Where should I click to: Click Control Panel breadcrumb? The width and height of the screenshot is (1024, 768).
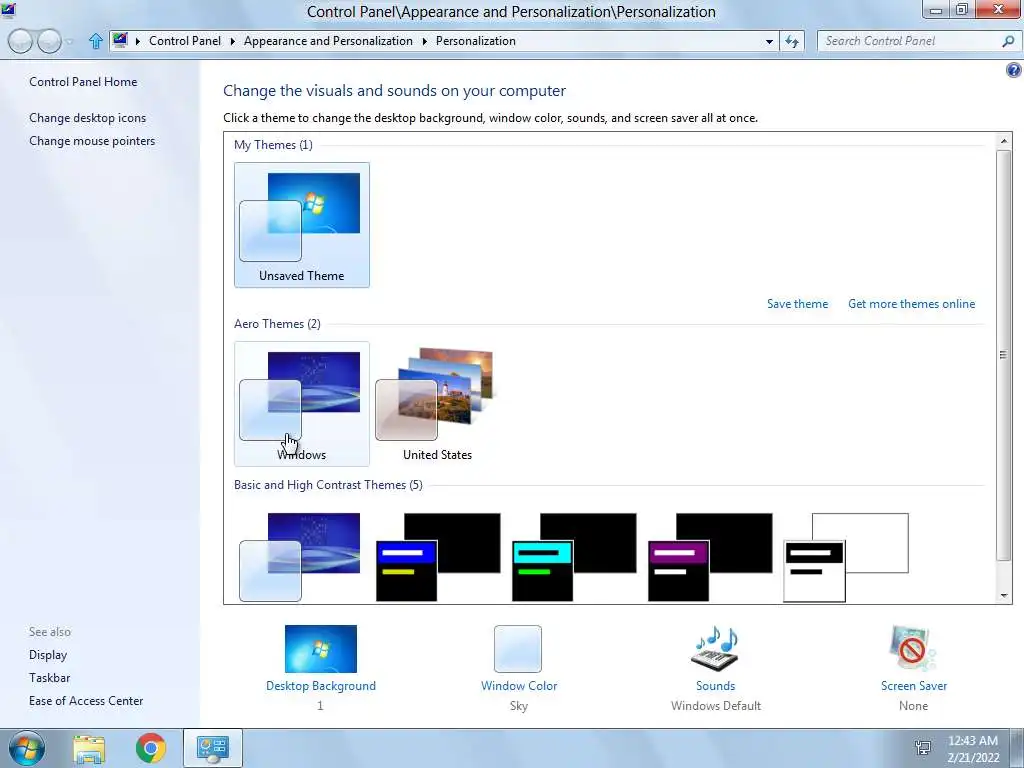pyautogui.click(x=185, y=40)
